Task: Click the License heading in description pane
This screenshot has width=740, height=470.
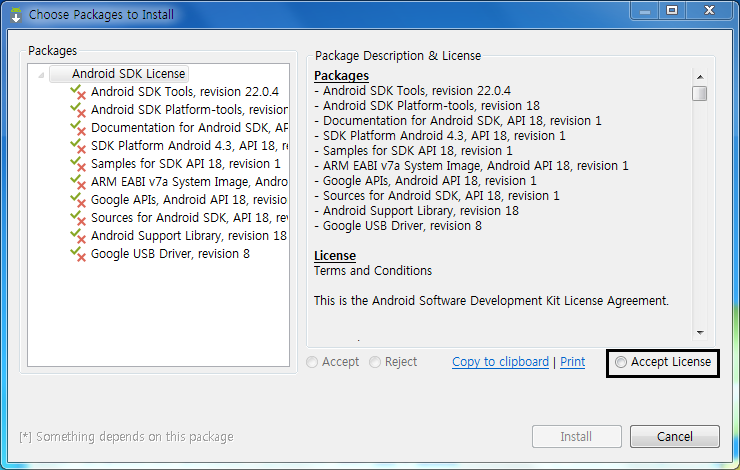Action: pyautogui.click(x=335, y=255)
